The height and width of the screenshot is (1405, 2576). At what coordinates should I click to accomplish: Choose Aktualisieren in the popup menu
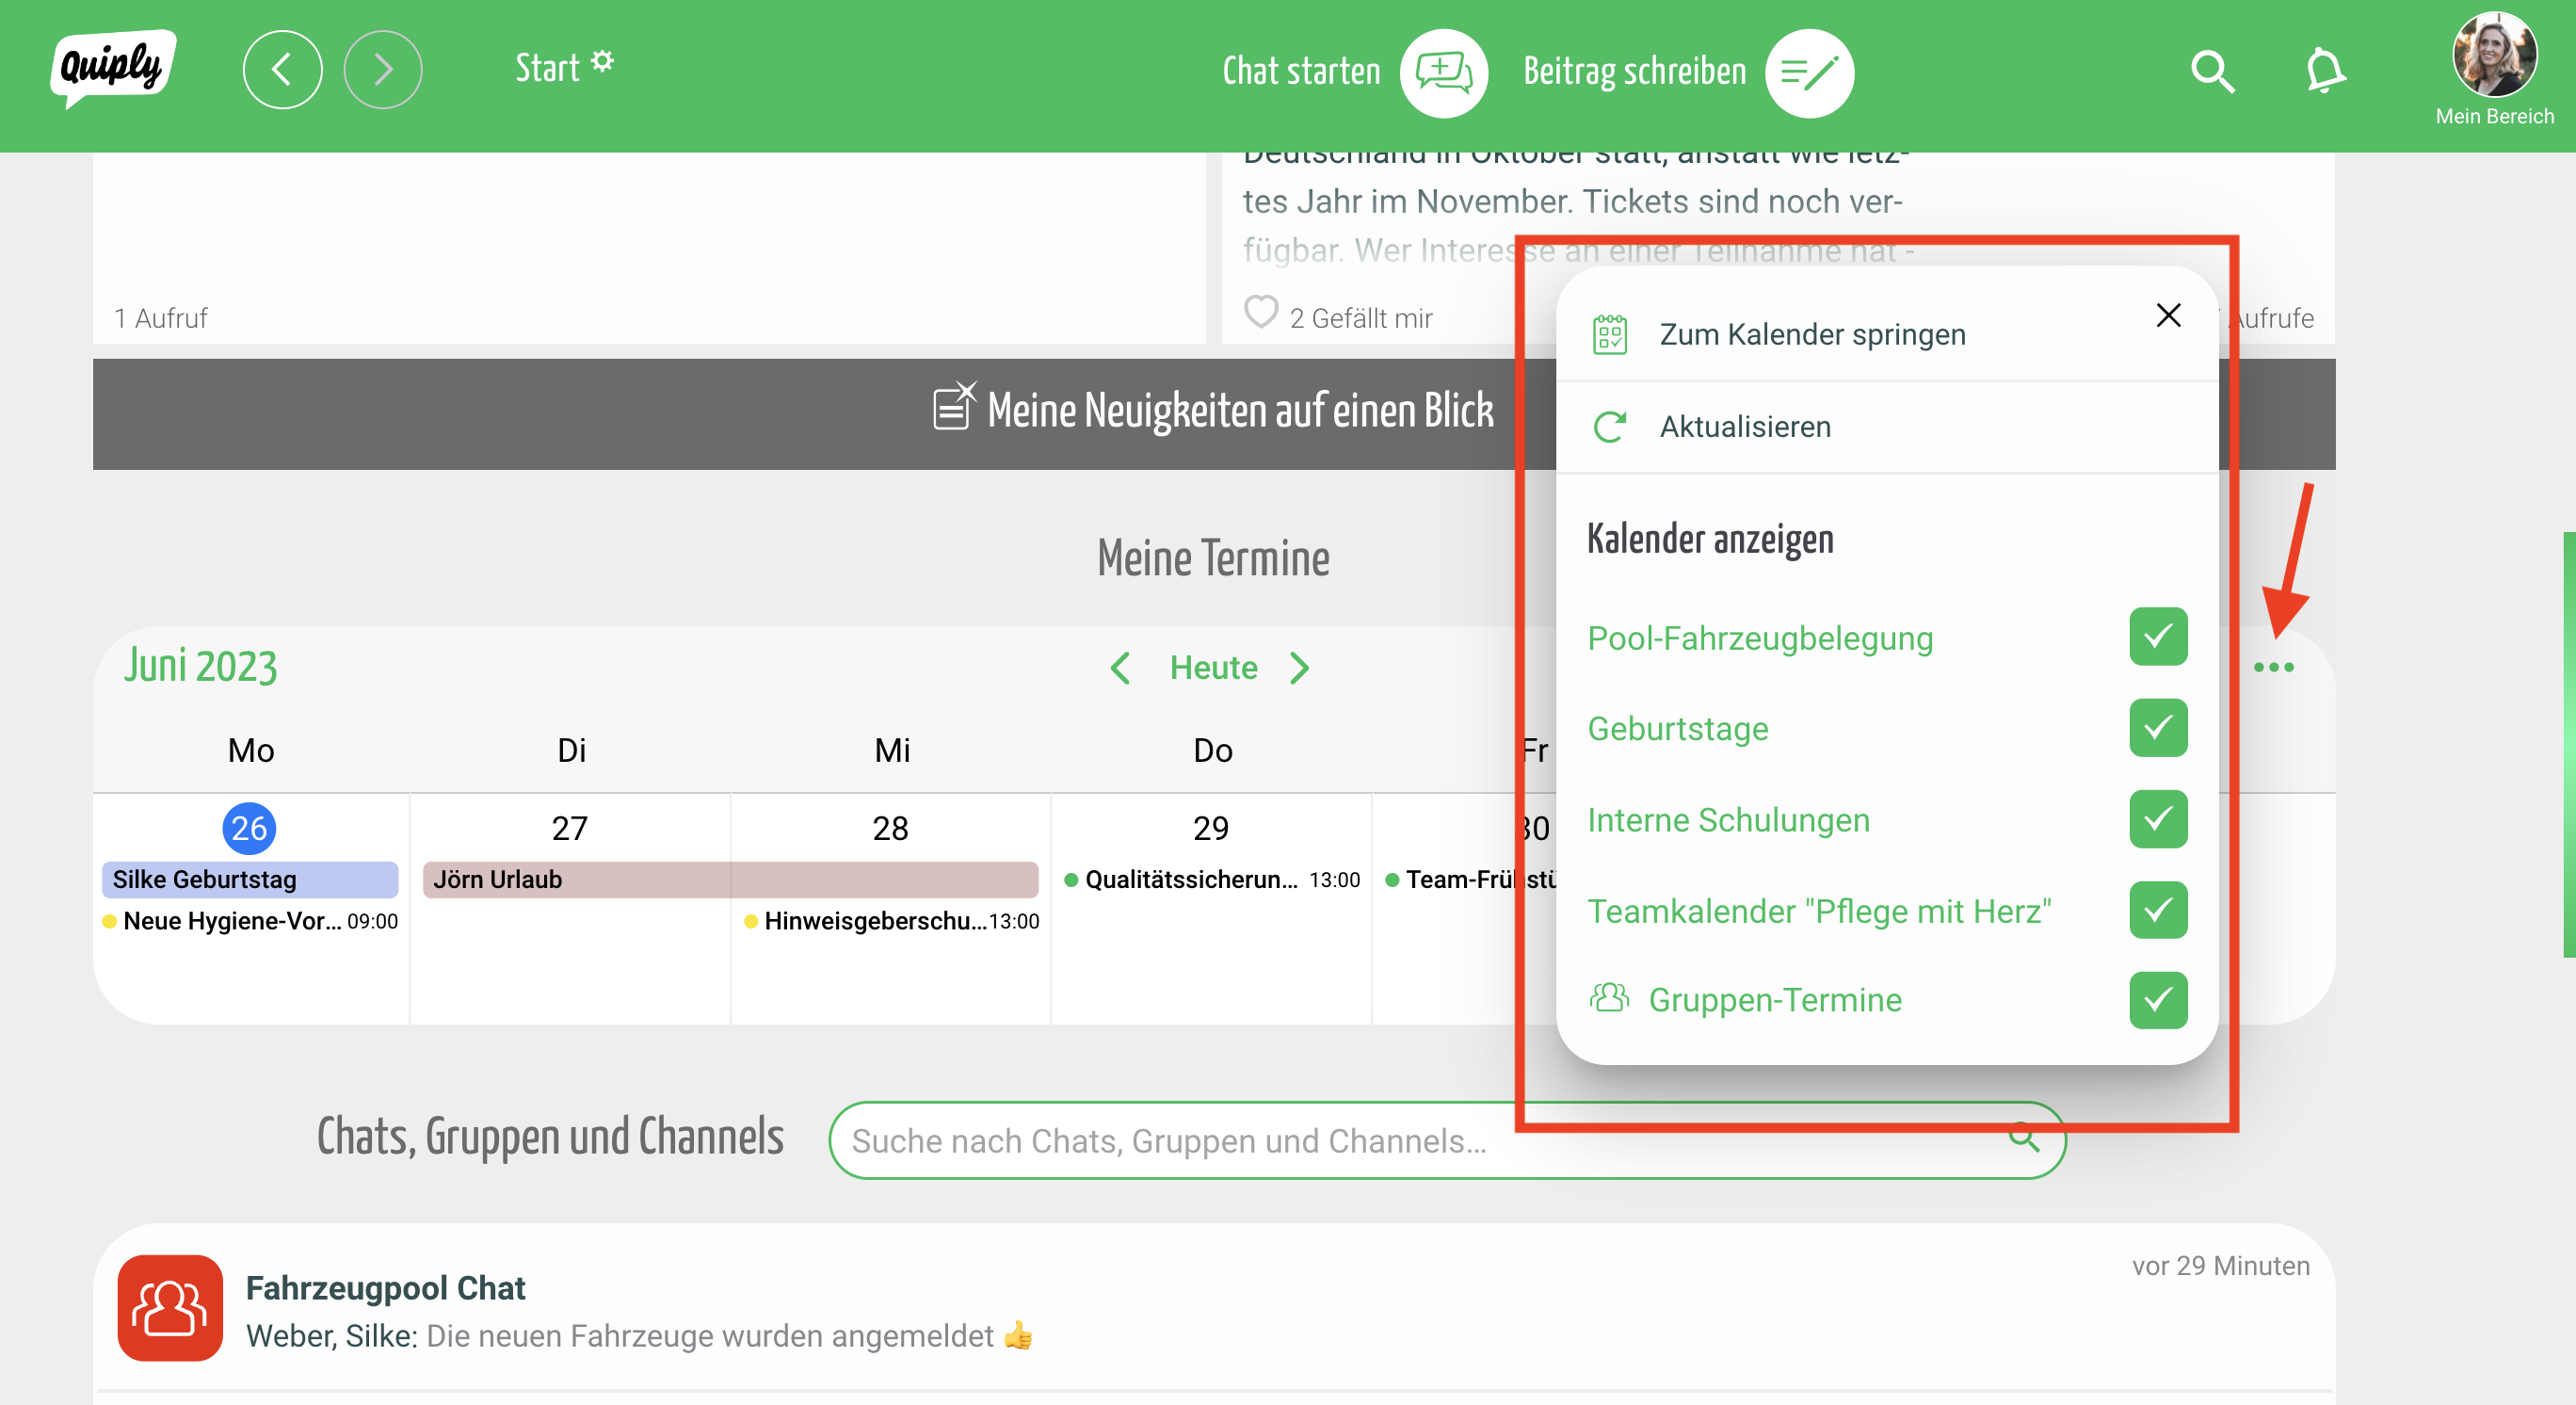1744,427
